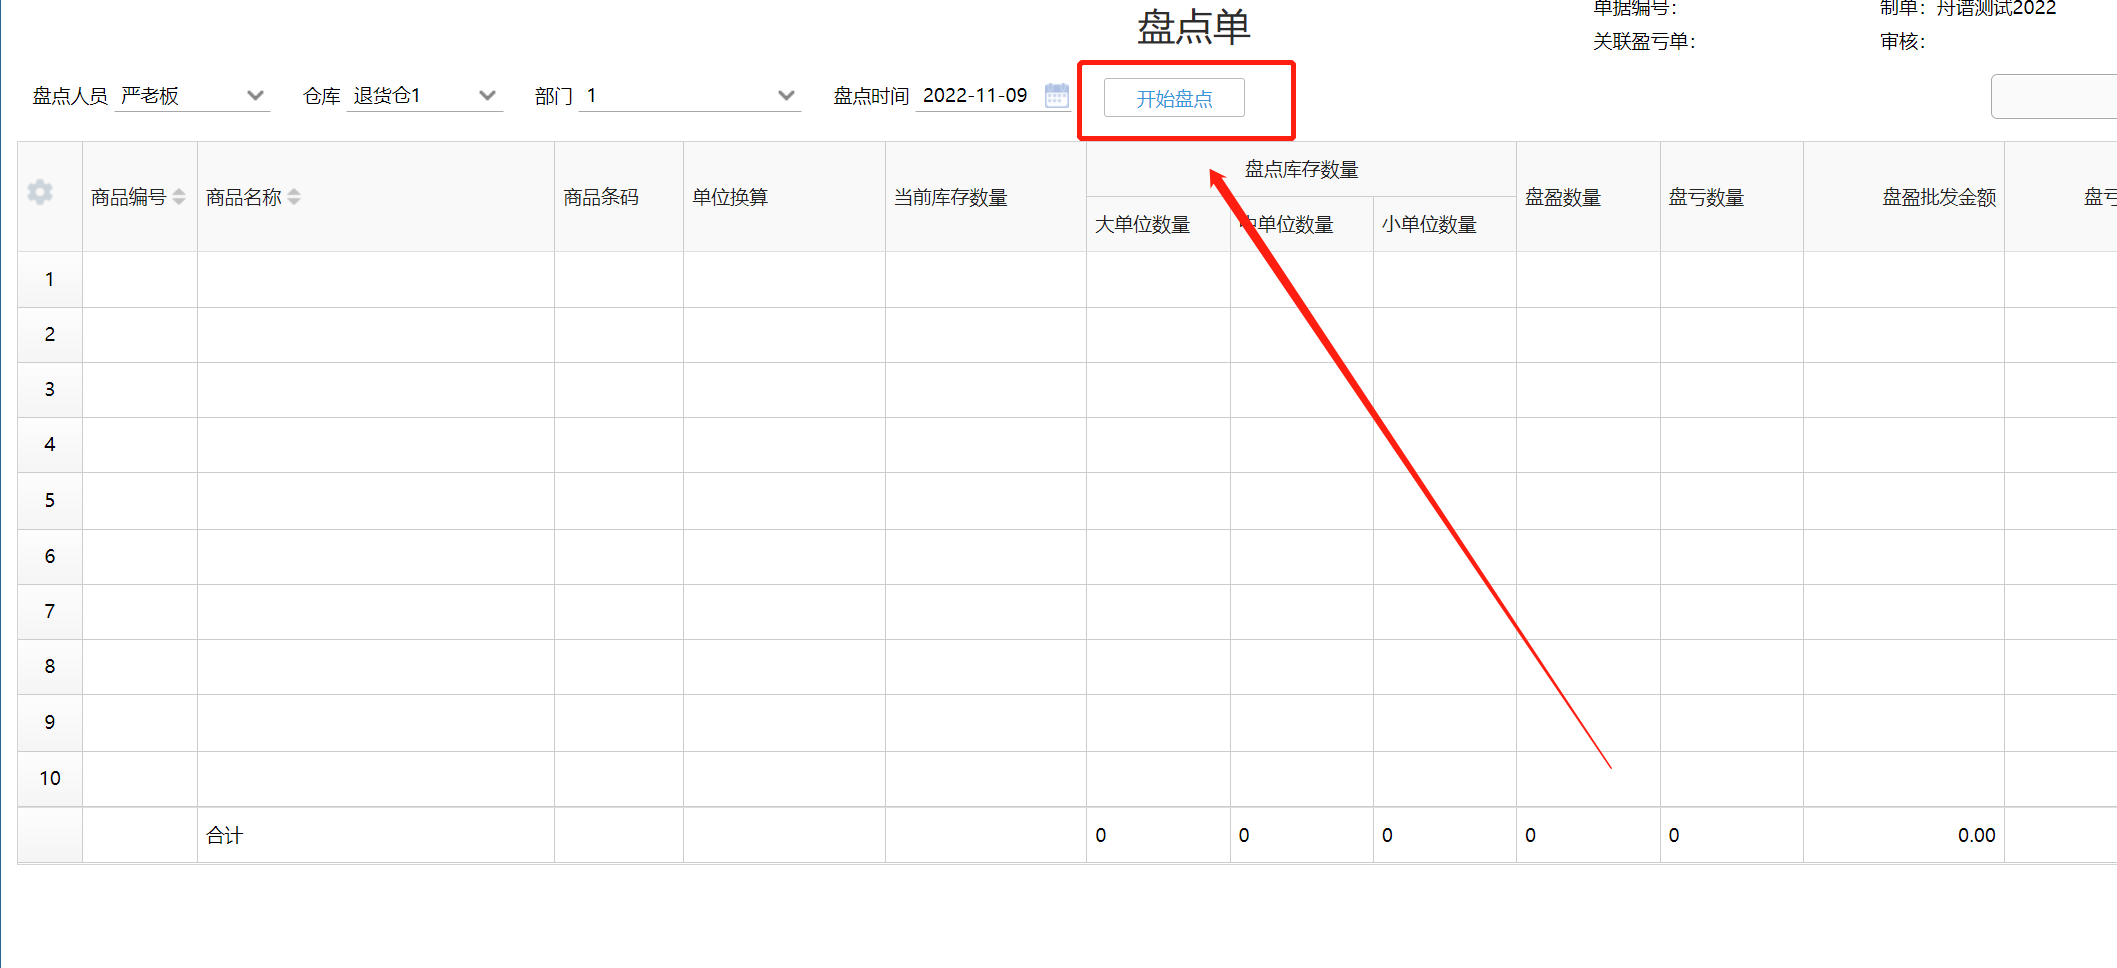Click the table settings gear icon
This screenshot has height=968, width=2117.
(40, 192)
